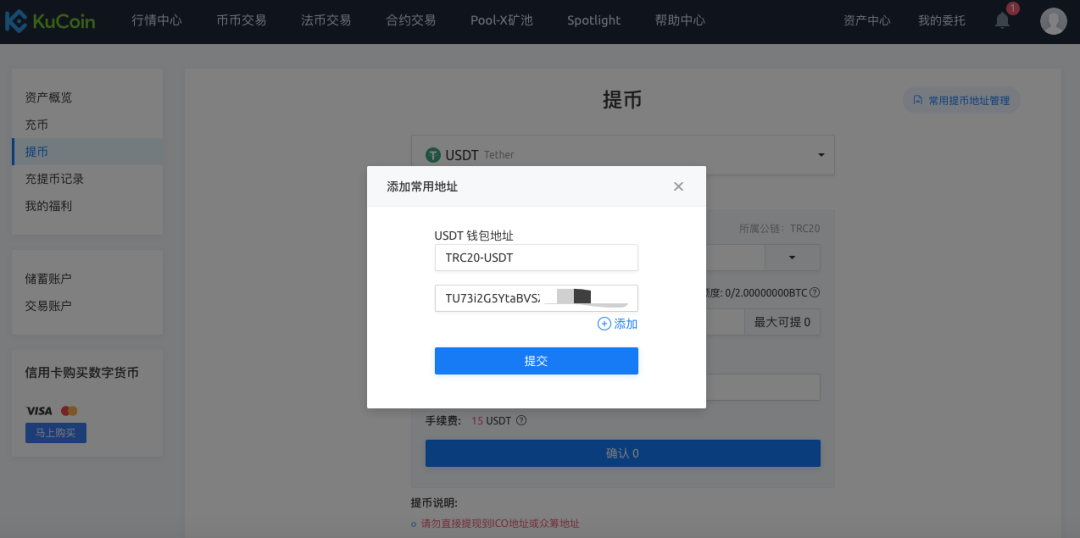Click the KuCoin logo
Screen dimensions: 1080x538
pos(49,21)
